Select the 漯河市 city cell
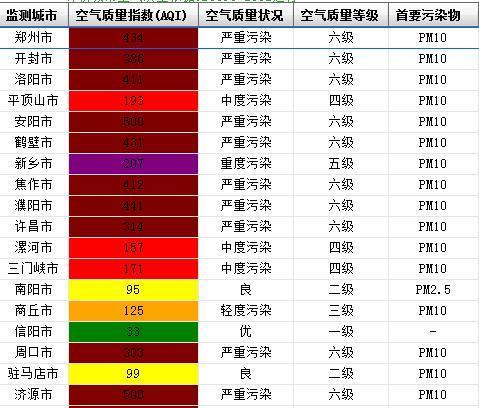This screenshot has width=479, height=408. (33, 248)
